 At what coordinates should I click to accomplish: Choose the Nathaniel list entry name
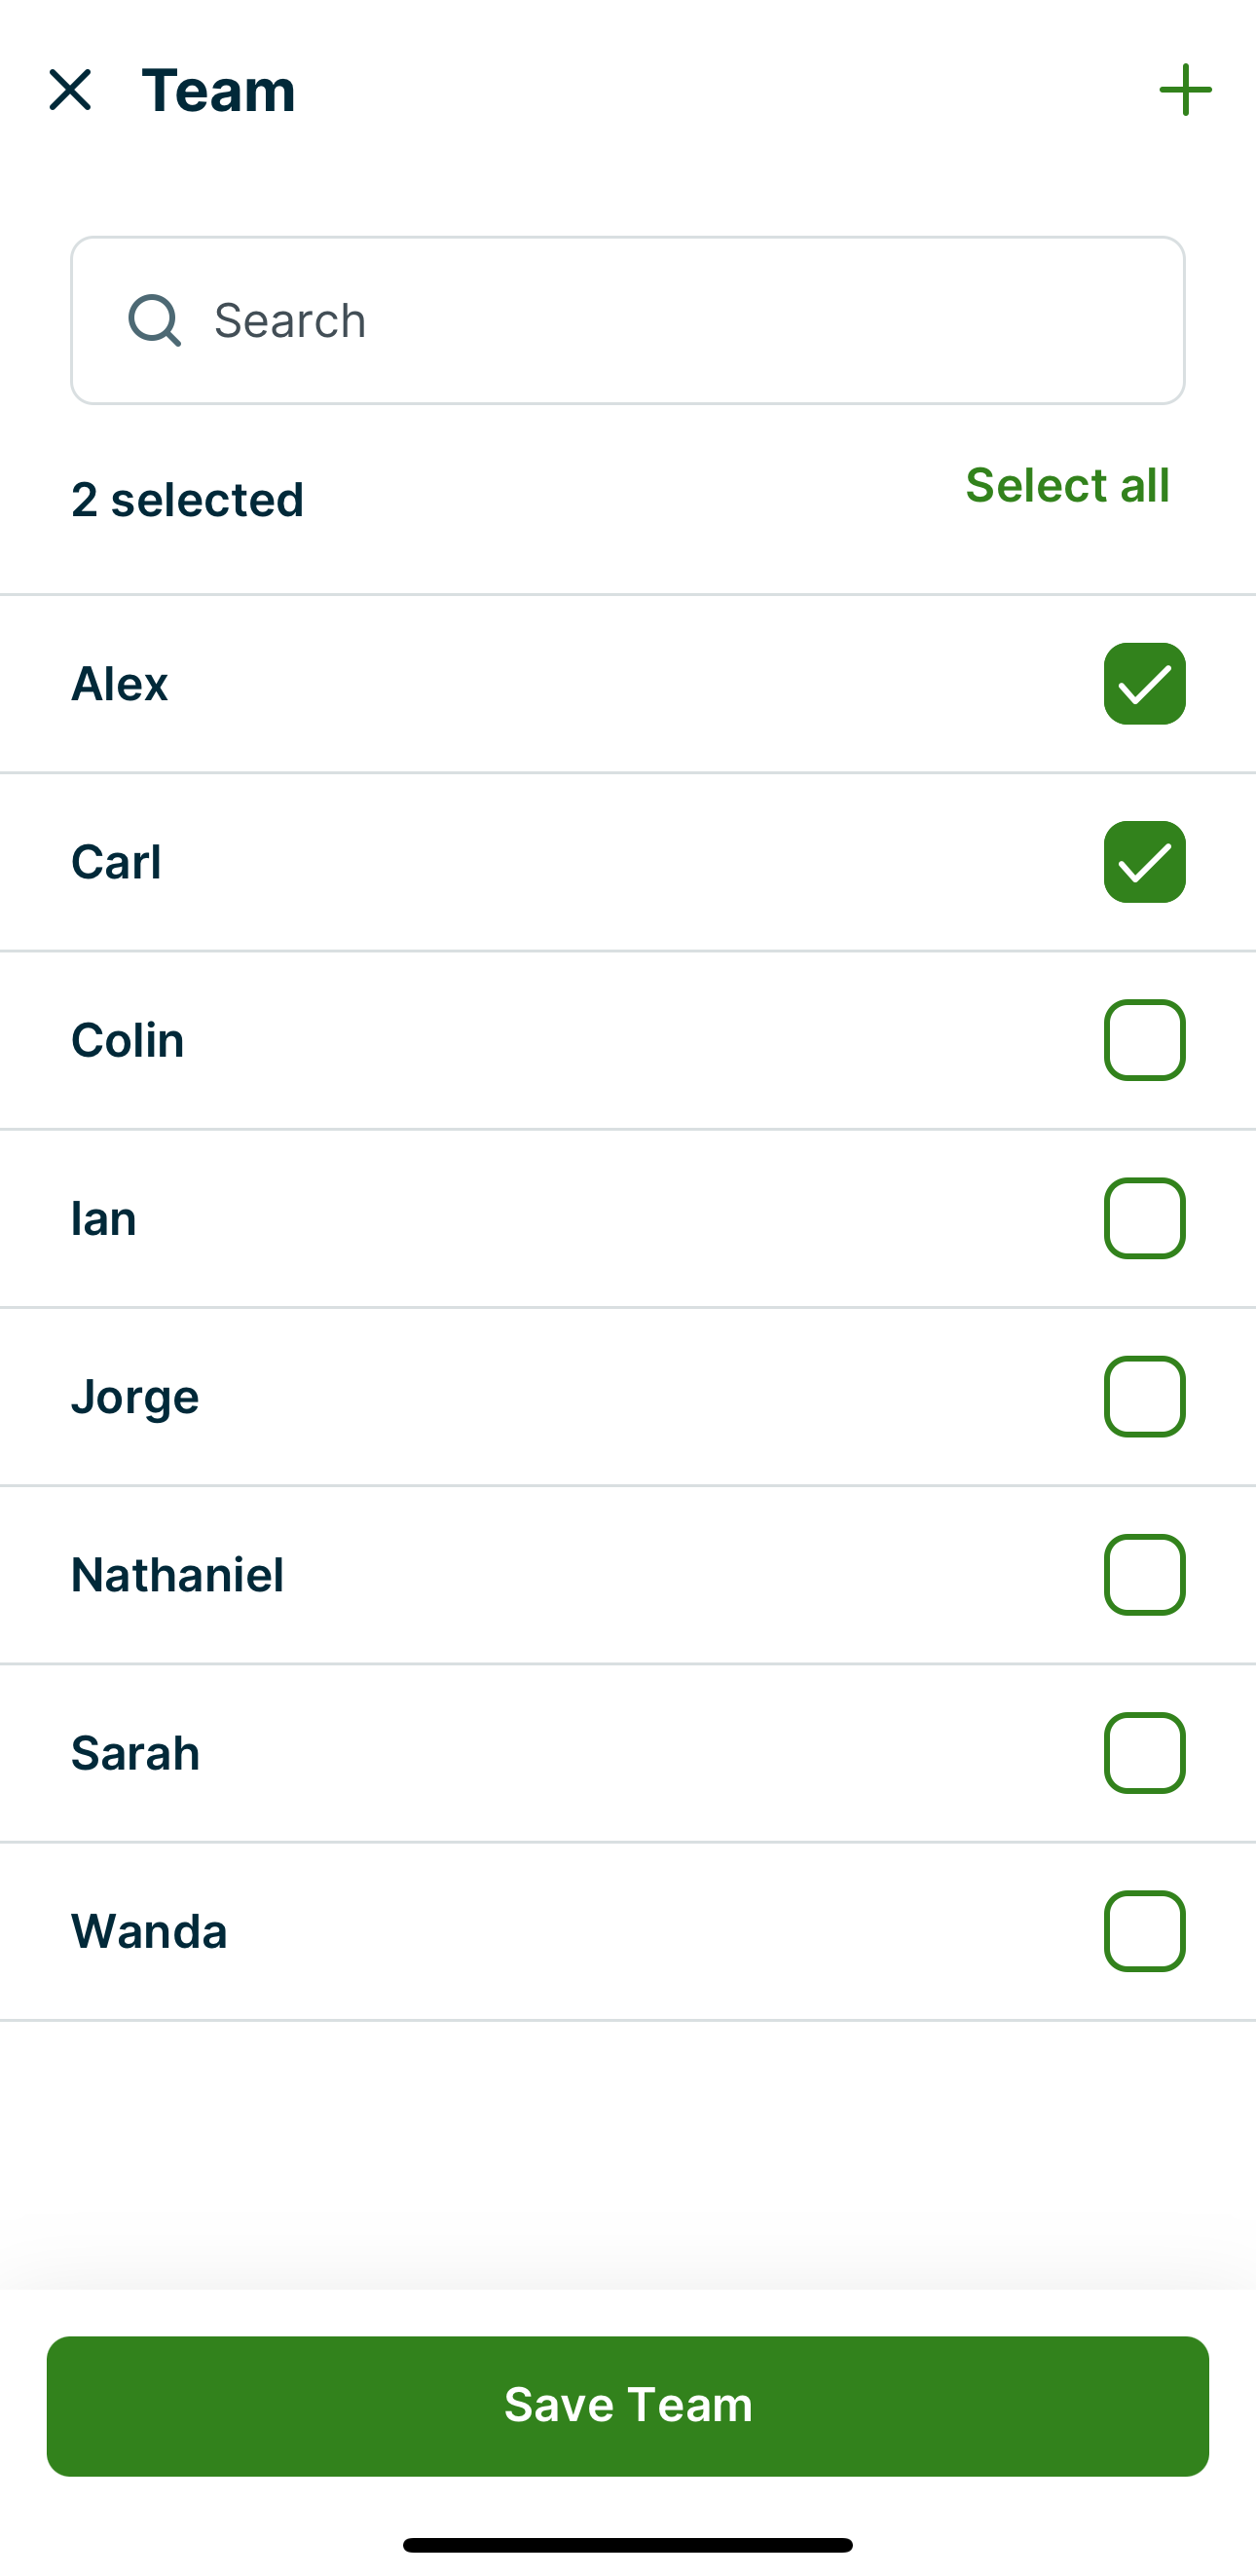click(178, 1575)
